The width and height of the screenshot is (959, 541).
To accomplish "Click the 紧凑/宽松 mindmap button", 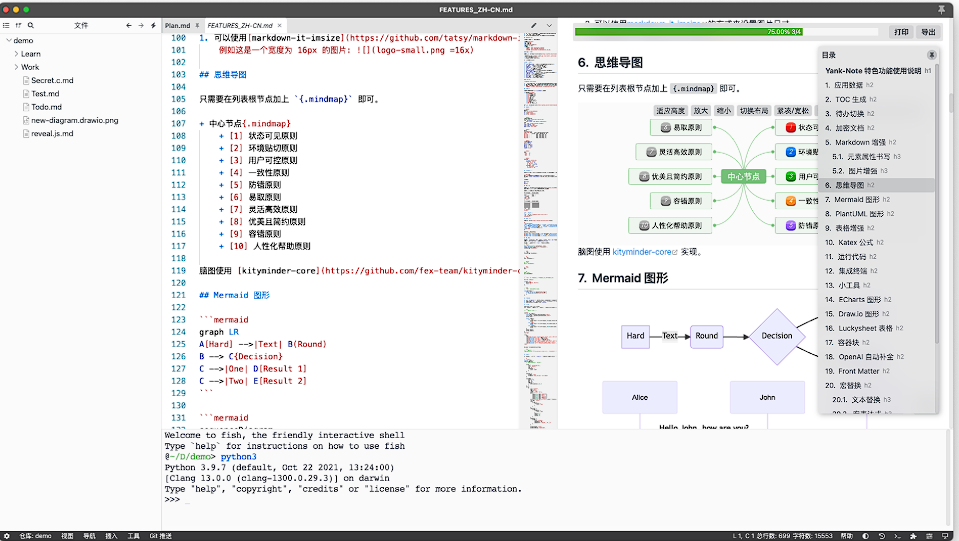I will point(793,111).
